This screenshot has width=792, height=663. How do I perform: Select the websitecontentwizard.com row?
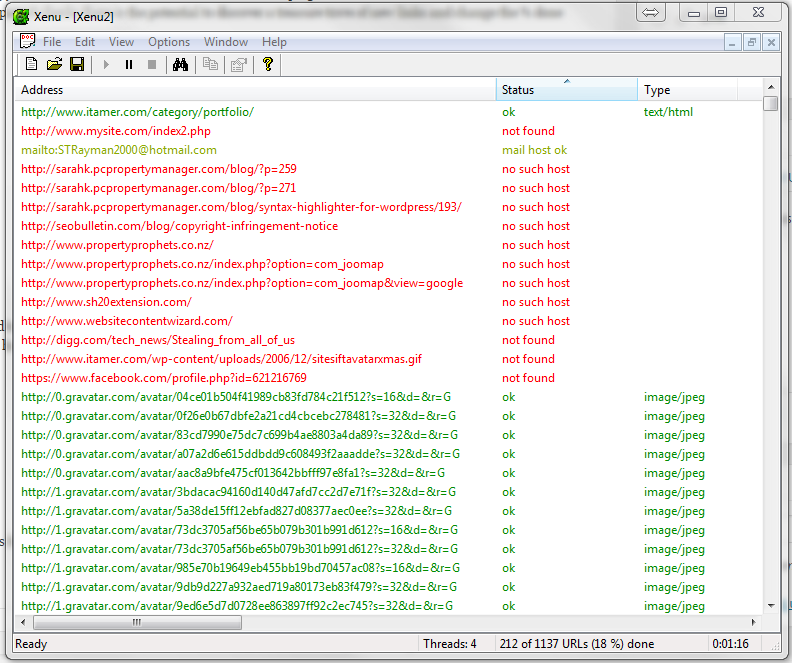coord(387,321)
